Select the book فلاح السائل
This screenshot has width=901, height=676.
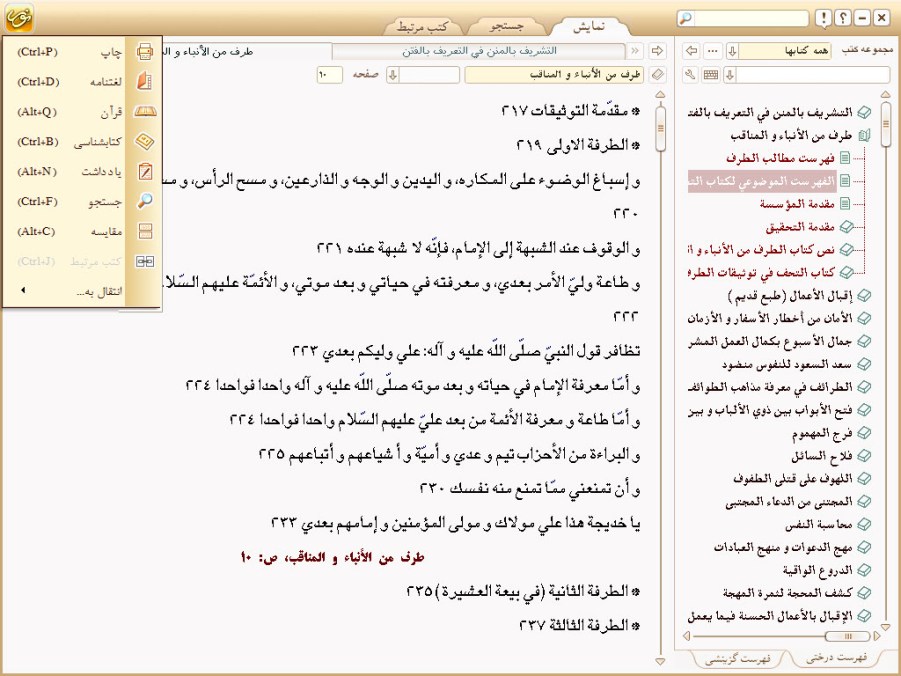click(x=822, y=456)
